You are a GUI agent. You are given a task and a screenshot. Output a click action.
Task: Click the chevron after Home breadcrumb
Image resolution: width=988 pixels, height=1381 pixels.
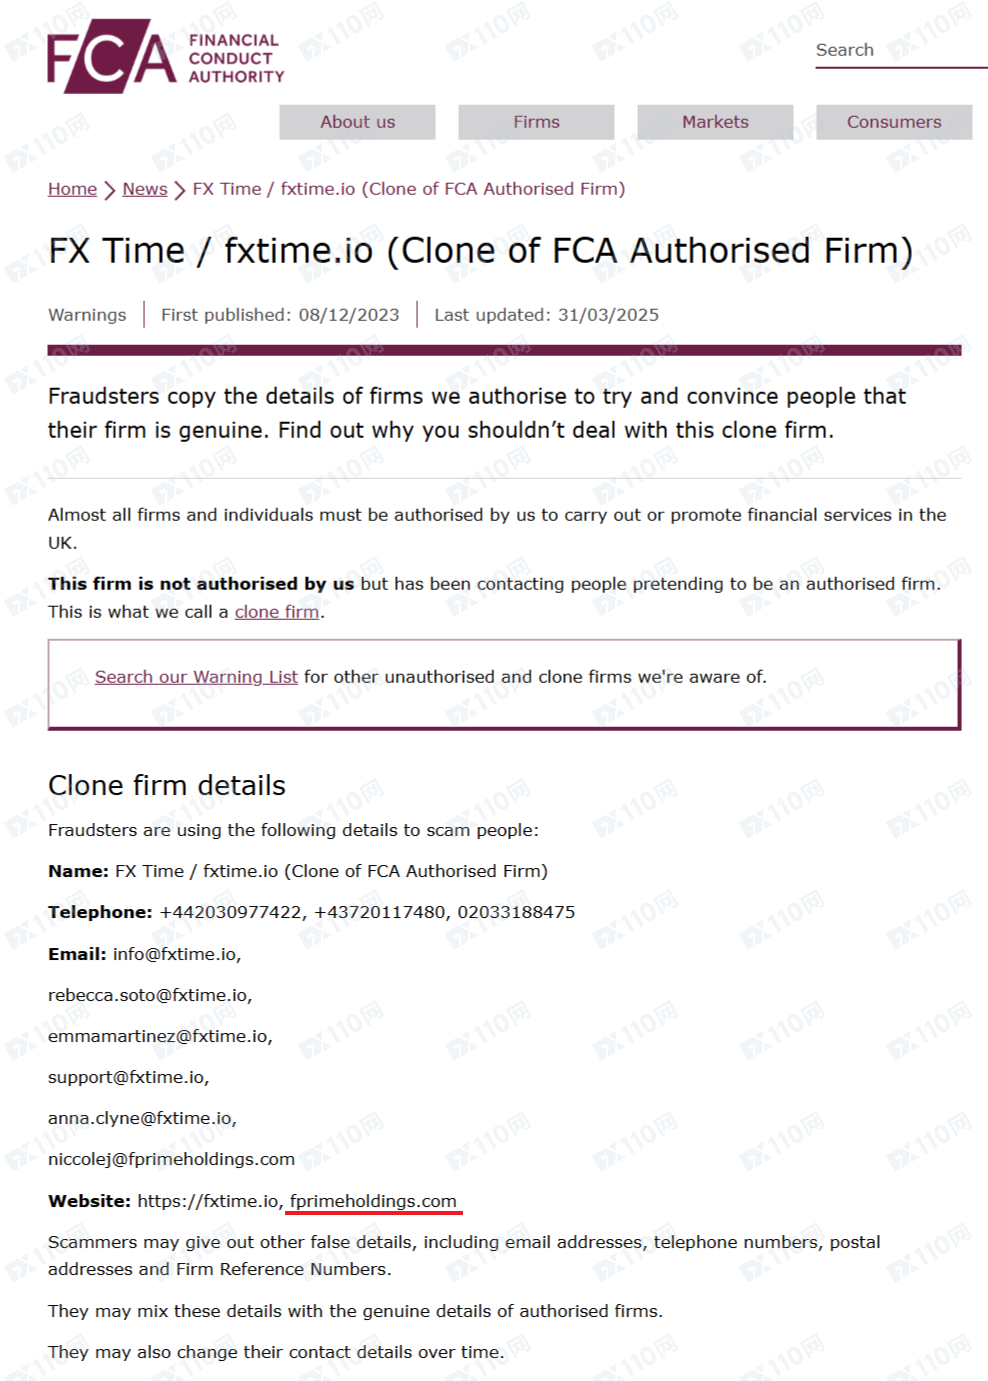(x=110, y=190)
